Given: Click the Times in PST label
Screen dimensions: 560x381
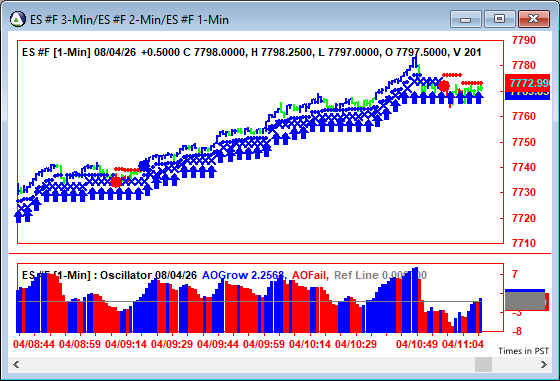Looking at the screenshot, I should pyautogui.click(x=524, y=351).
